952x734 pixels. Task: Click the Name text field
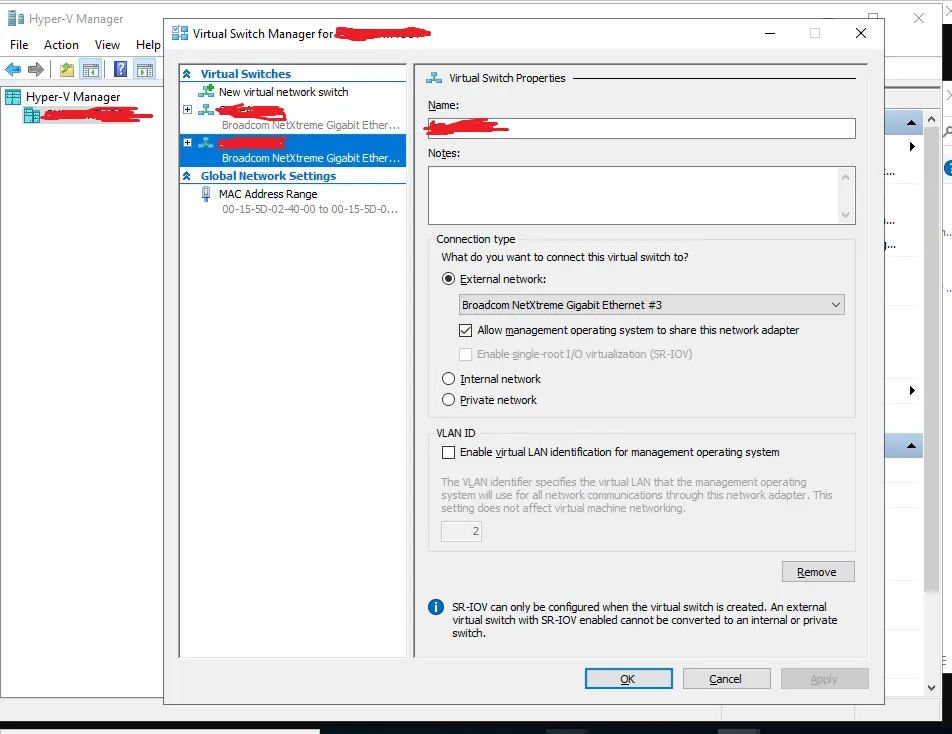[x=642, y=129]
